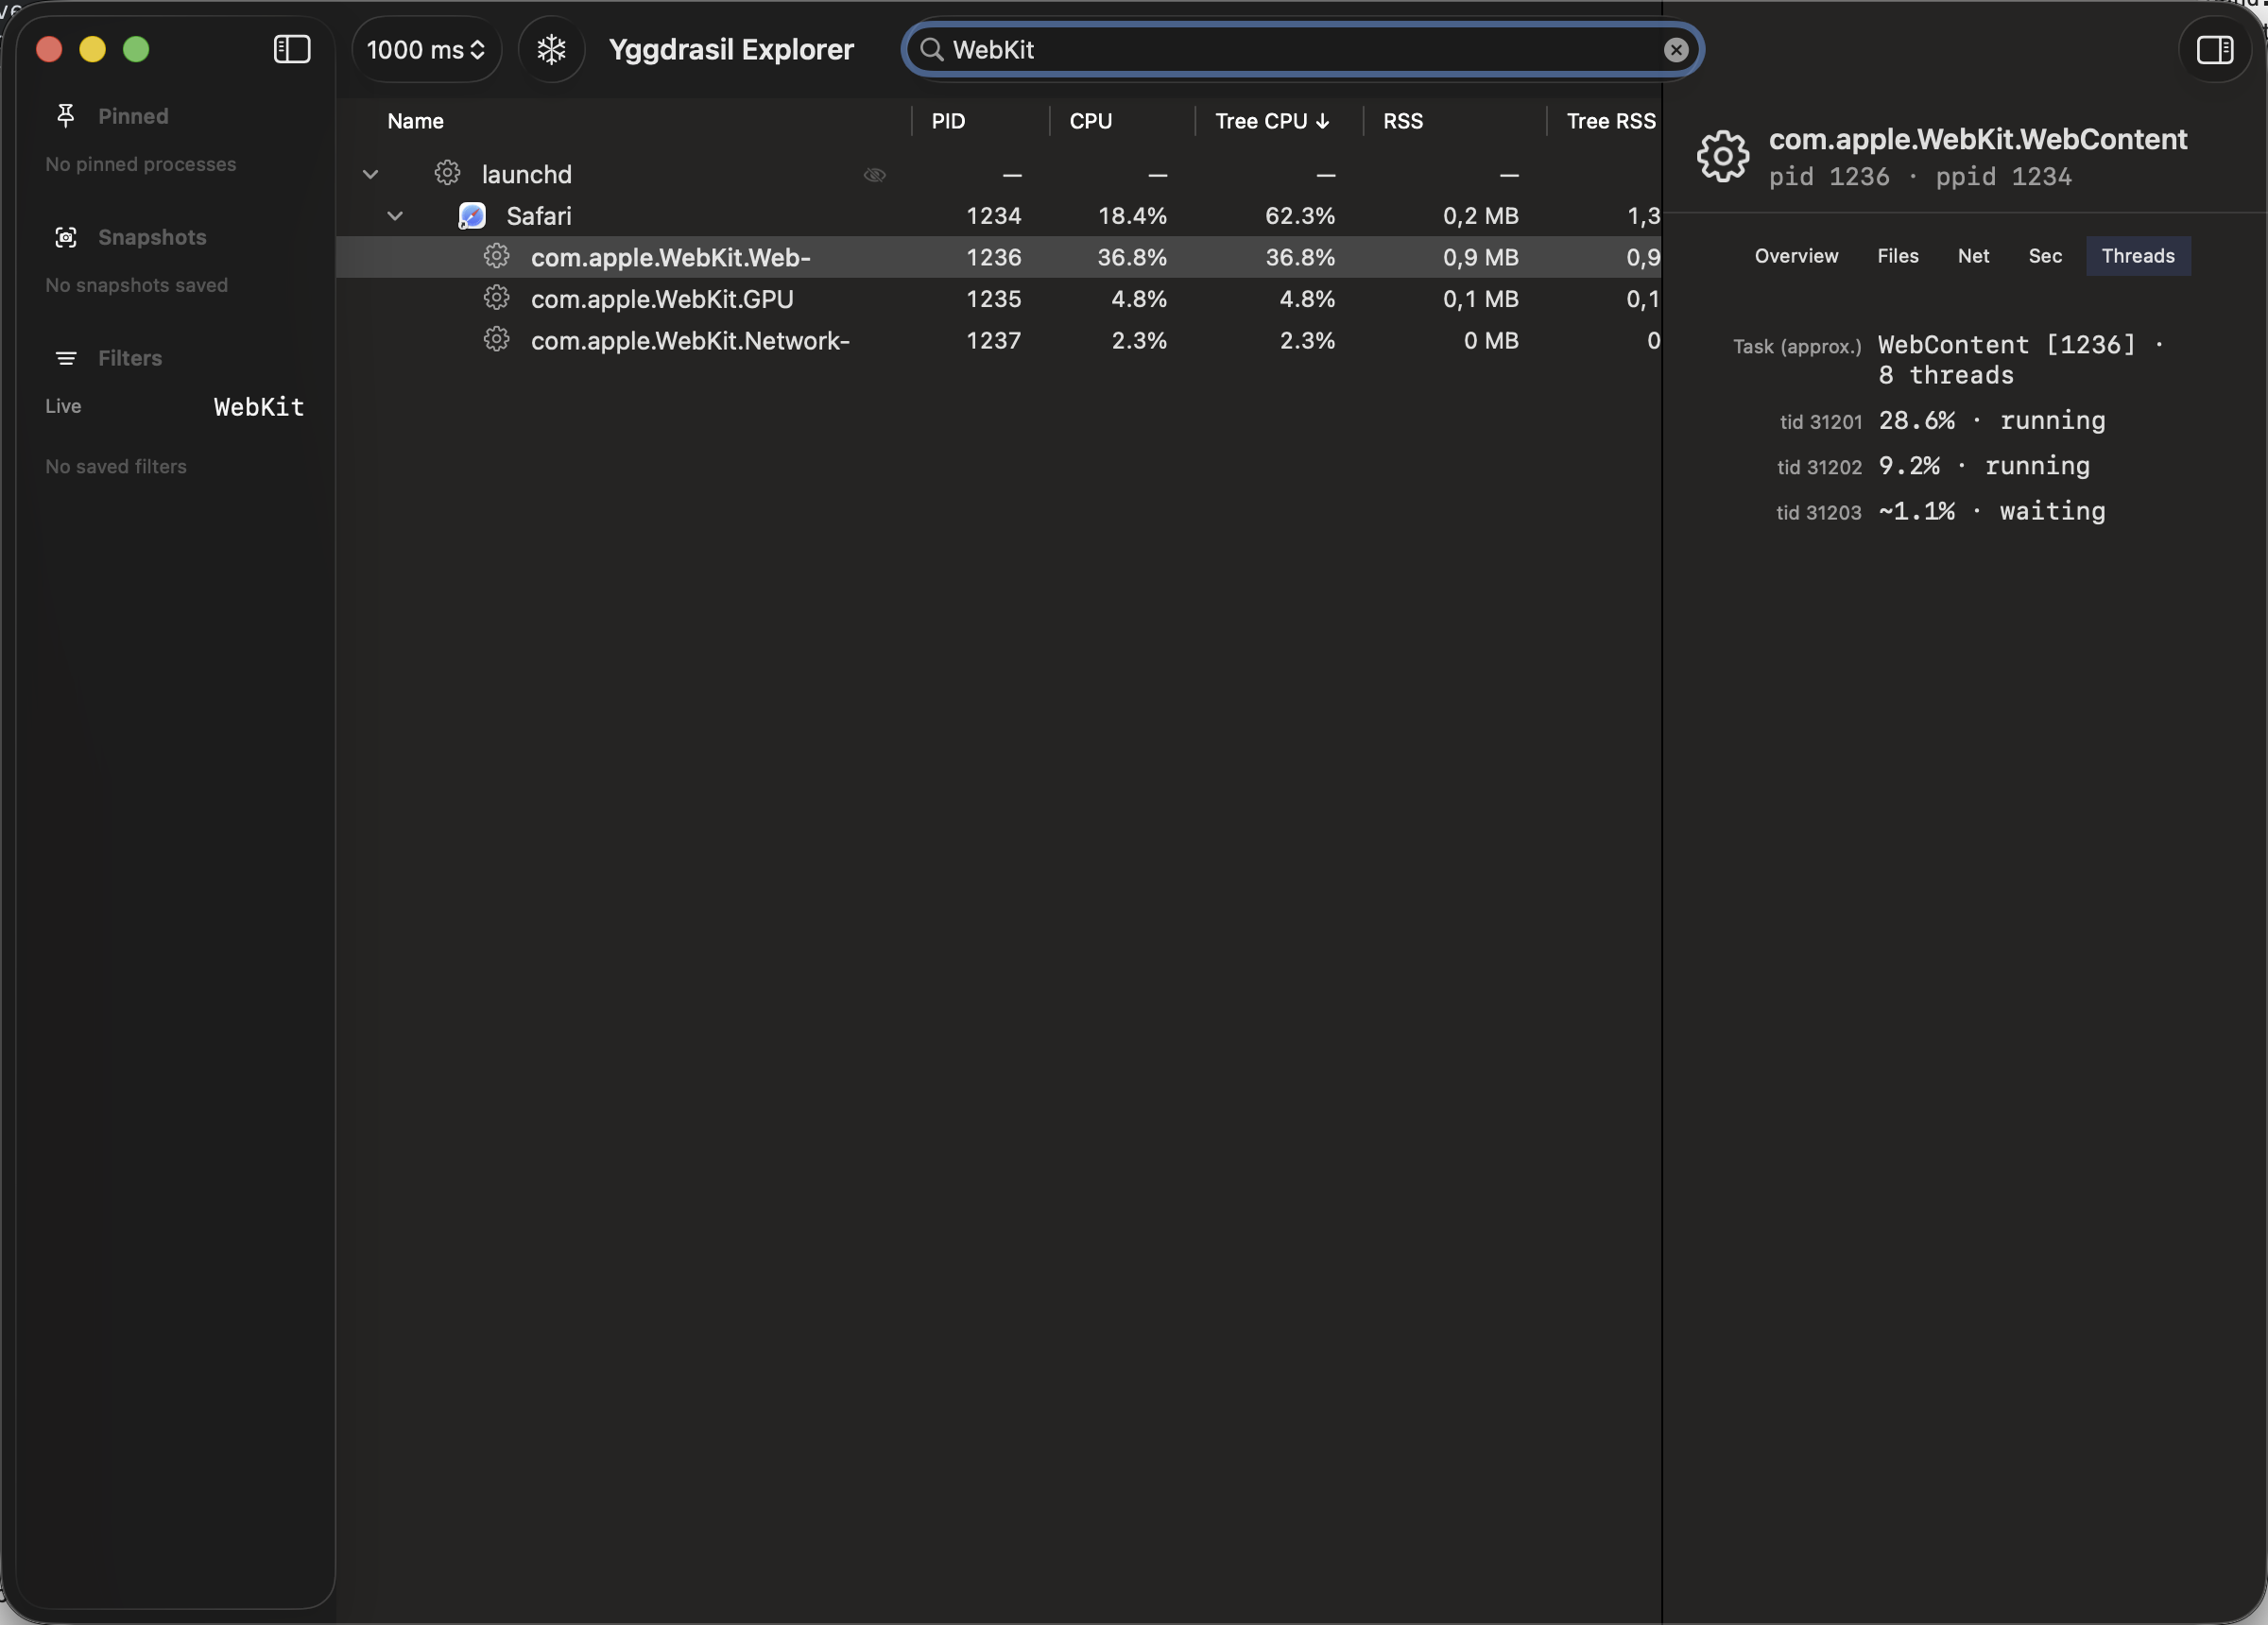Screen dimensions: 2268x1625
Task: Click the pid 1236 · ppid 1234 text
Action: click(x=1919, y=177)
